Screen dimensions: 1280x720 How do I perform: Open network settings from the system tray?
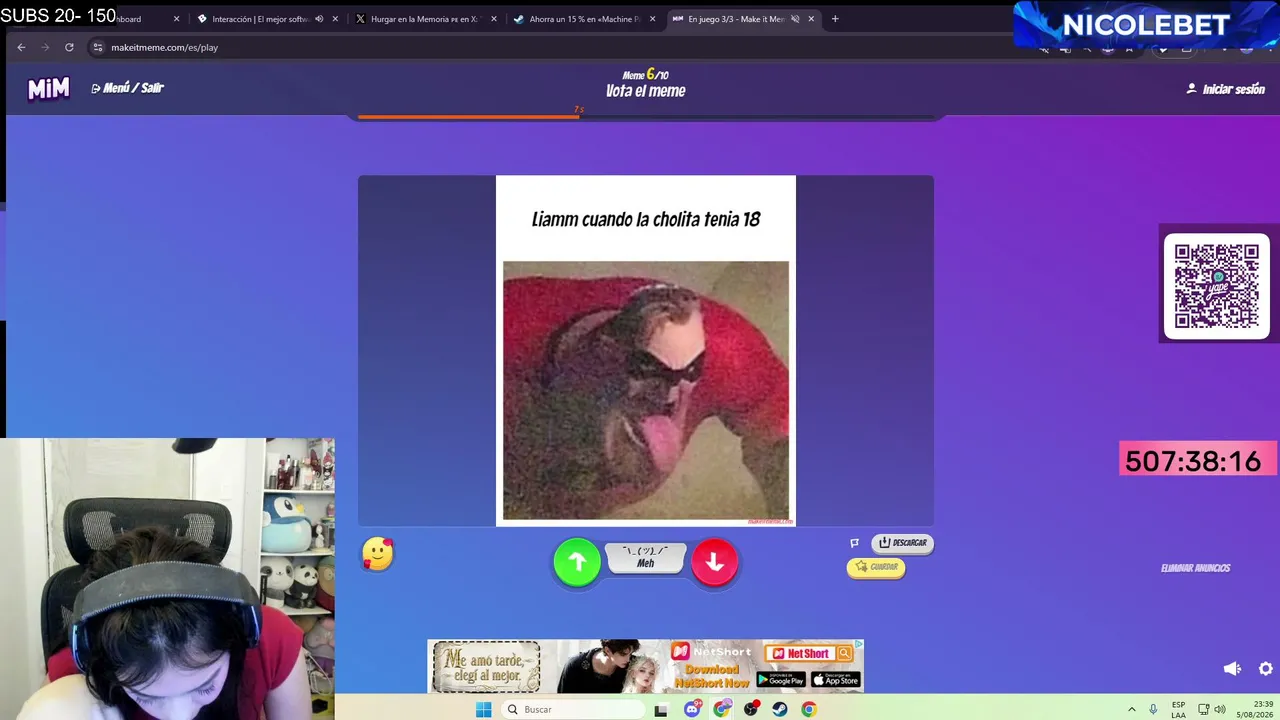(x=1204, y=709)
